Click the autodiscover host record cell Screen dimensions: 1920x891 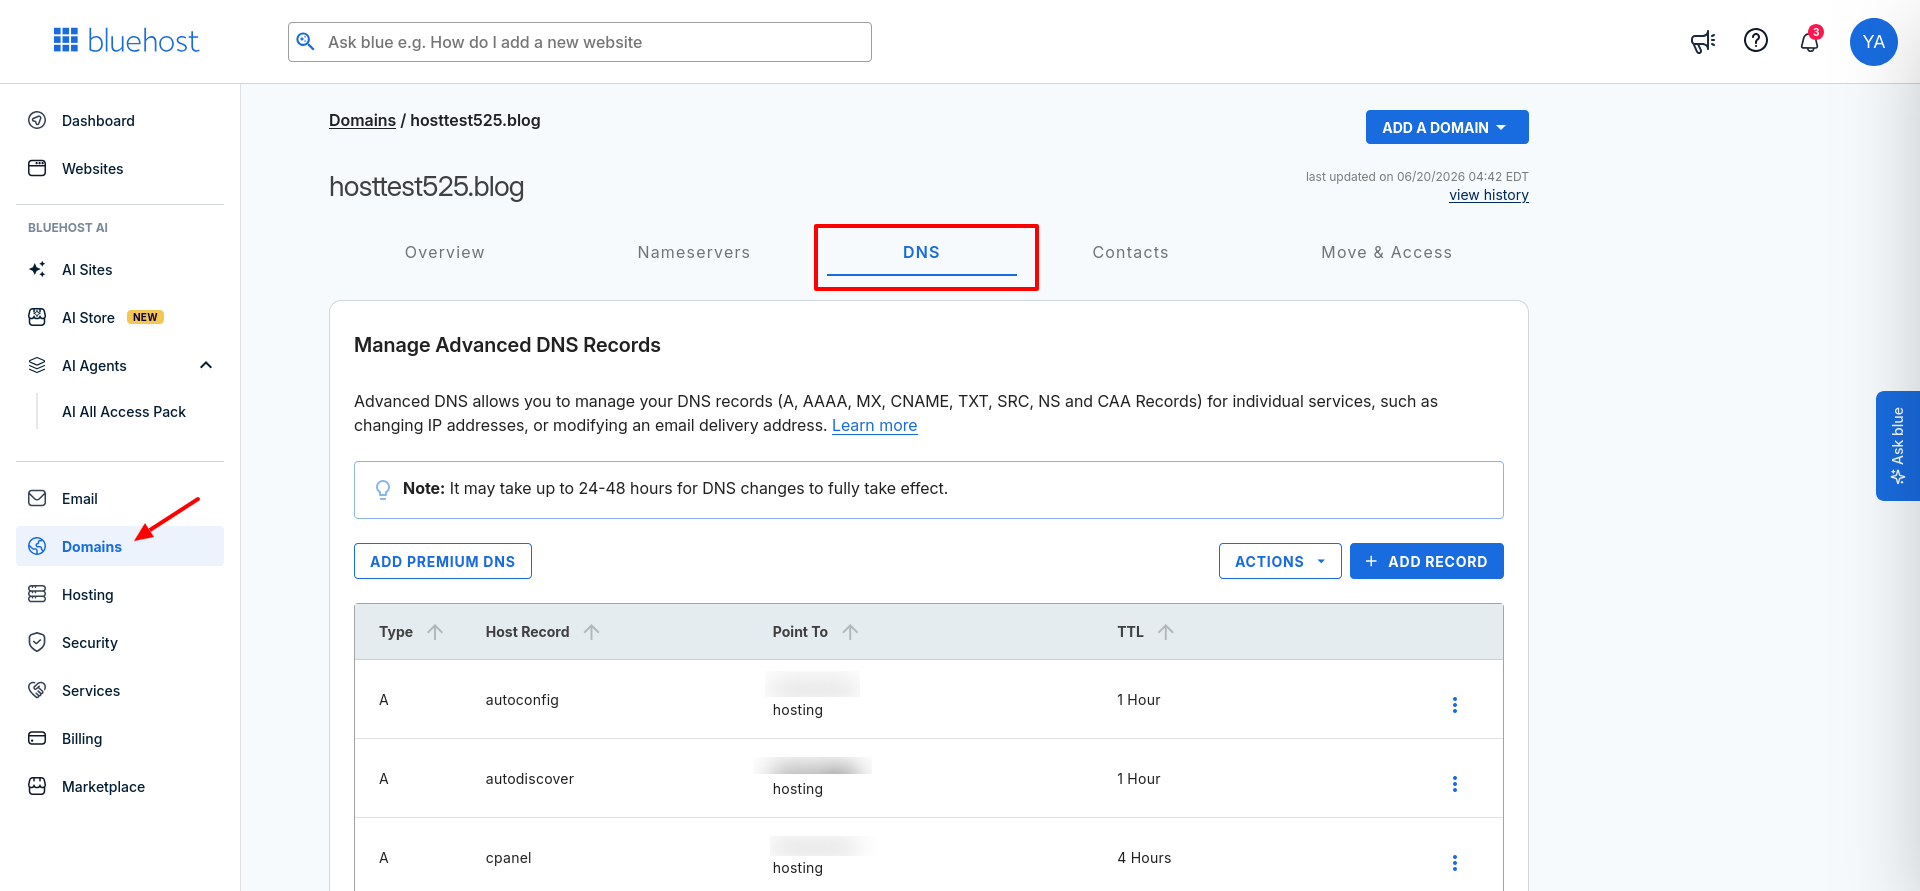click(530, 779)
